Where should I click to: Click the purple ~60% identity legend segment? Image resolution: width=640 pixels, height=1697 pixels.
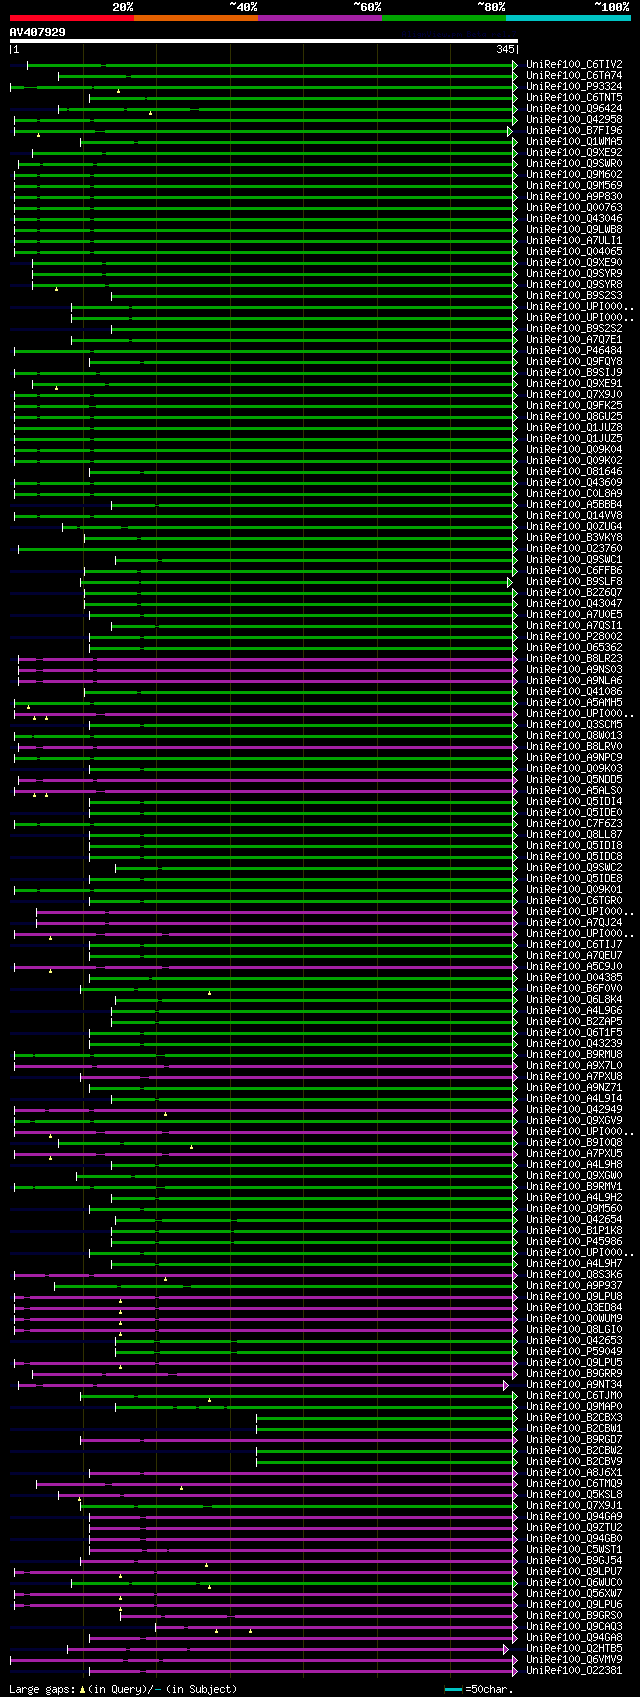[x=319, y=18]
